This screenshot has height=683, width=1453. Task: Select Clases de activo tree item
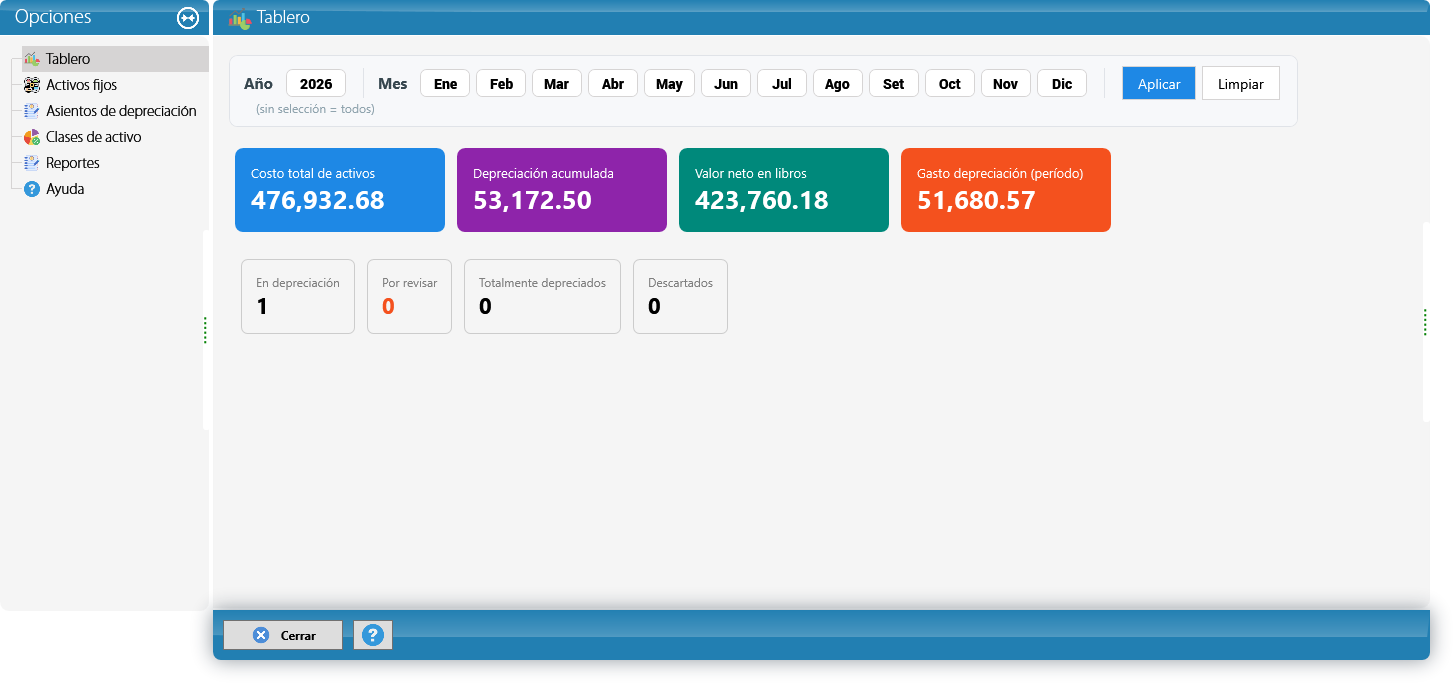pyautogui.click(x=94, y=137)
